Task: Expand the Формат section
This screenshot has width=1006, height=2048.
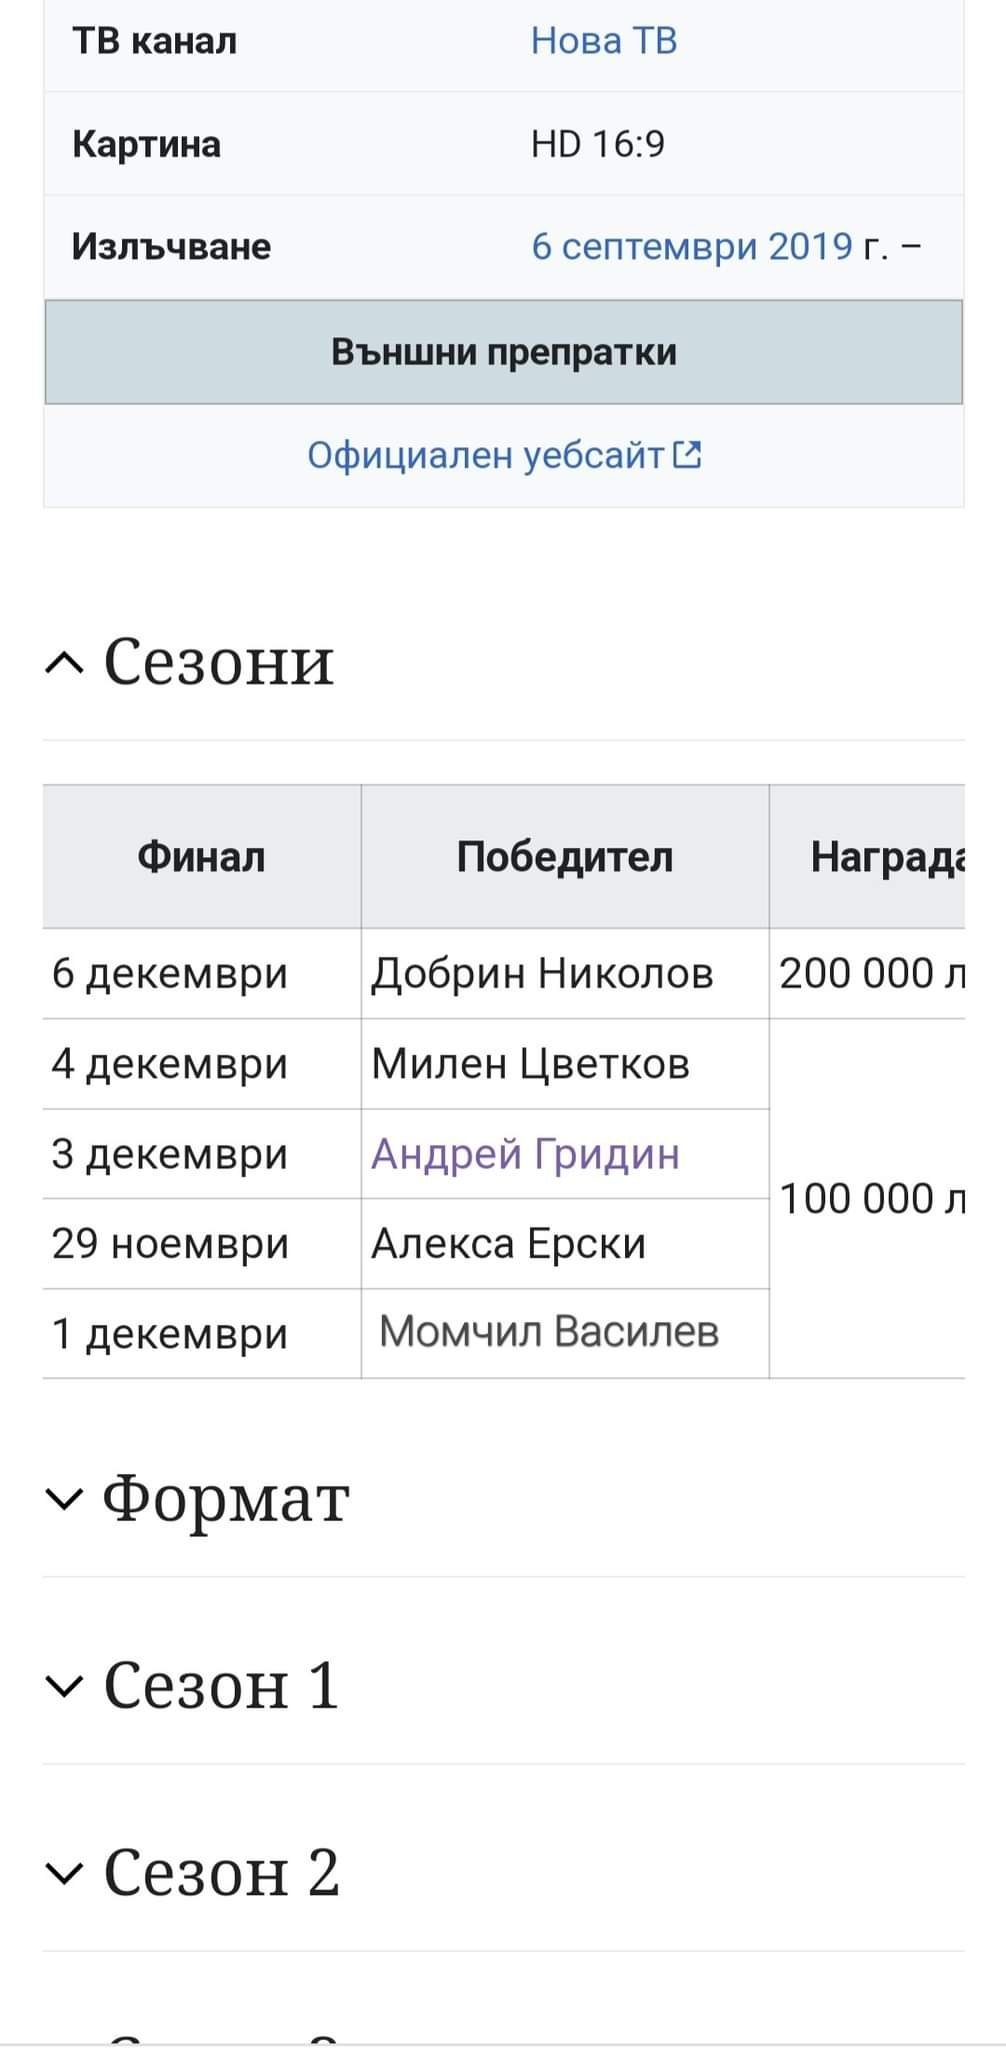Action: click(x=65, y=1498)
